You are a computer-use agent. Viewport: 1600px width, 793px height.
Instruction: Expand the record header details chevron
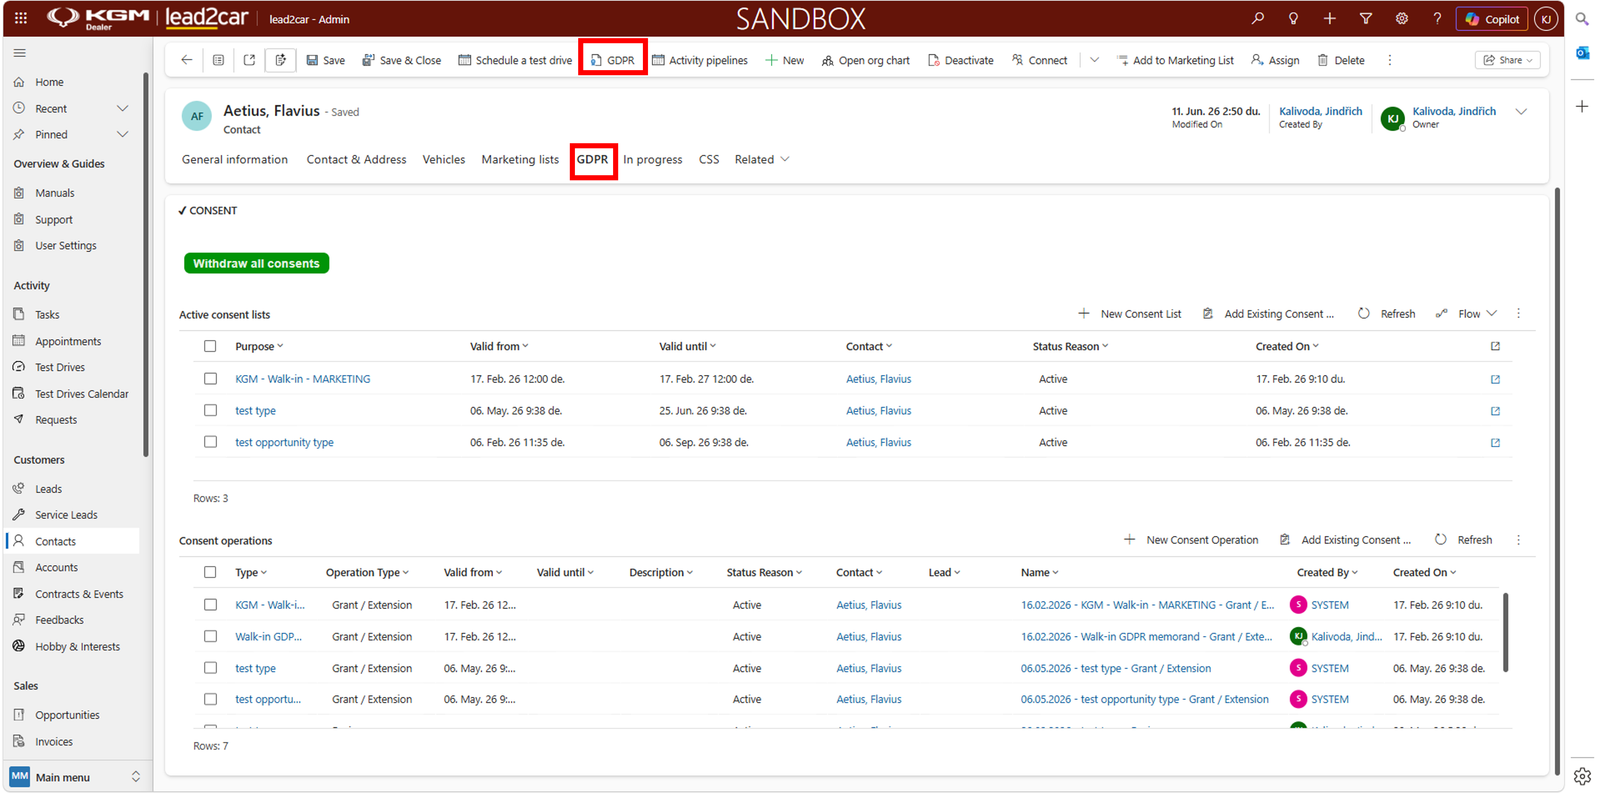[x=1521, y=111]
